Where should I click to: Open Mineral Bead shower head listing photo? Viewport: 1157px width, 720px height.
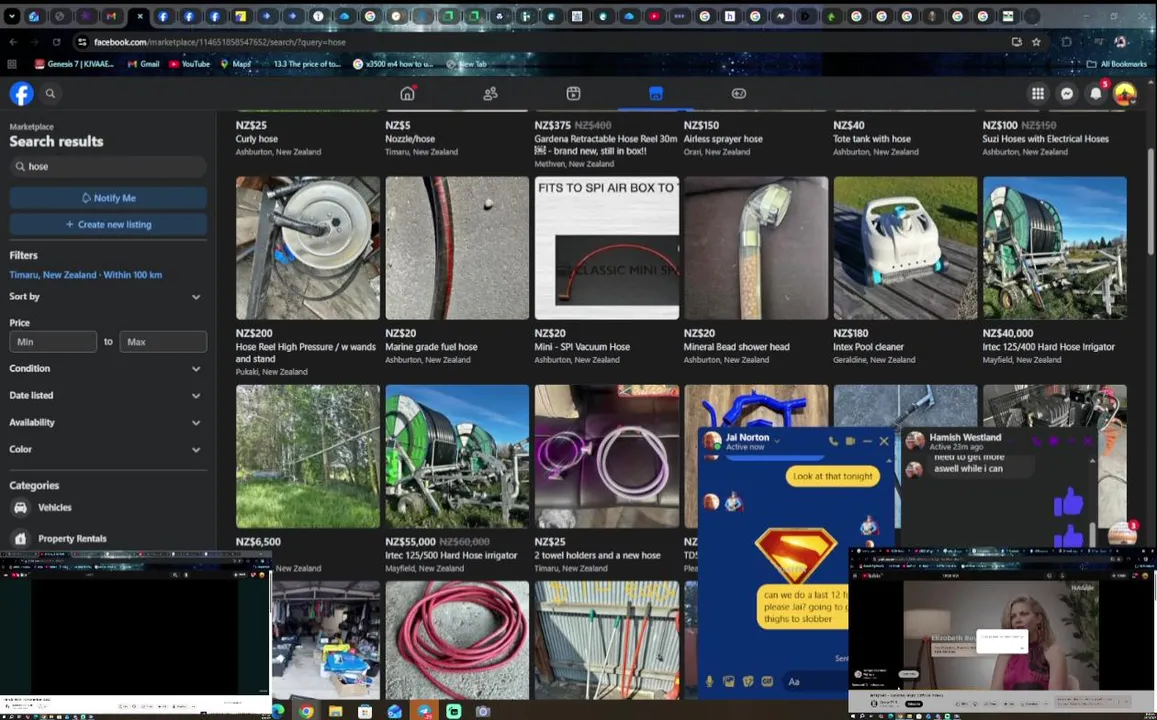756,248
